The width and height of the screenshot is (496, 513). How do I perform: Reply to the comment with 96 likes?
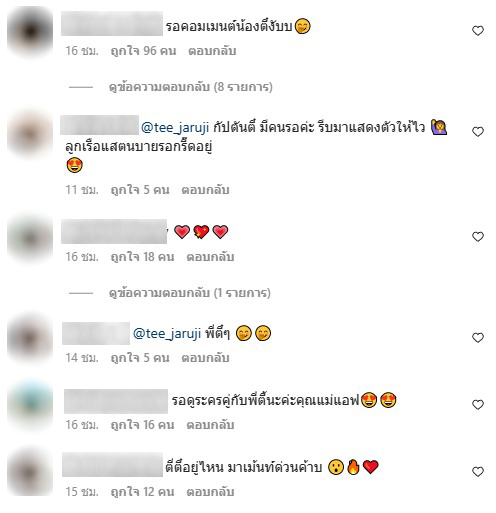pyautogui.click(x=212, y=51)
